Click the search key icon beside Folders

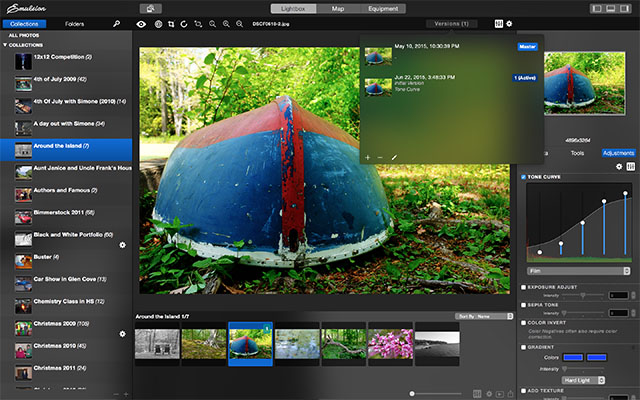tap(116, 24)
